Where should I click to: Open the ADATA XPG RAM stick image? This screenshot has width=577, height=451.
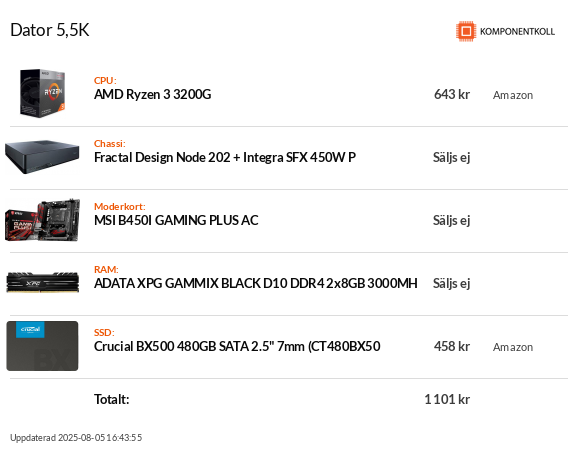click(x=42, y=283)
